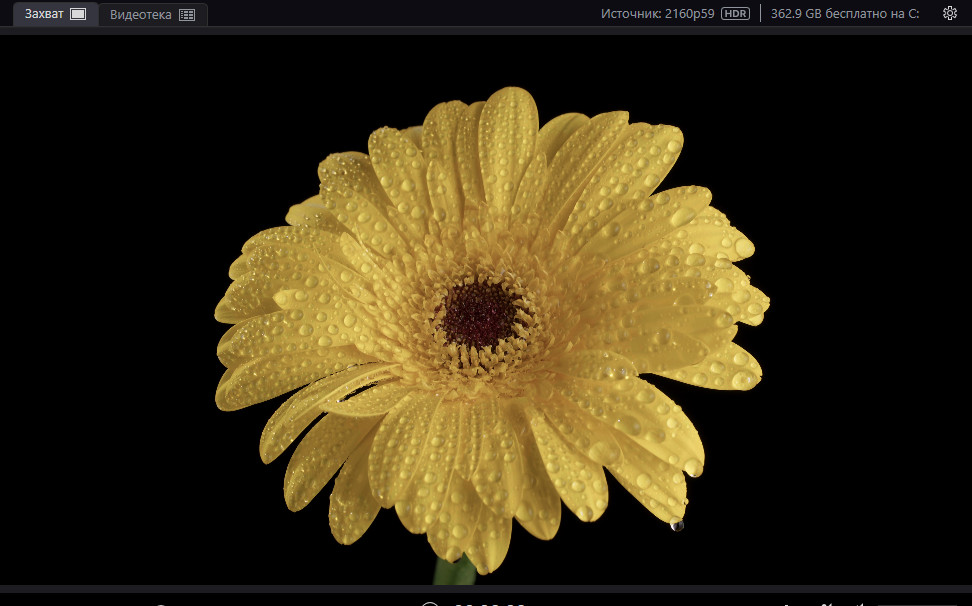Click the round icon at bottom left
This screenshot has height=606, width=972.
point(160,604)
